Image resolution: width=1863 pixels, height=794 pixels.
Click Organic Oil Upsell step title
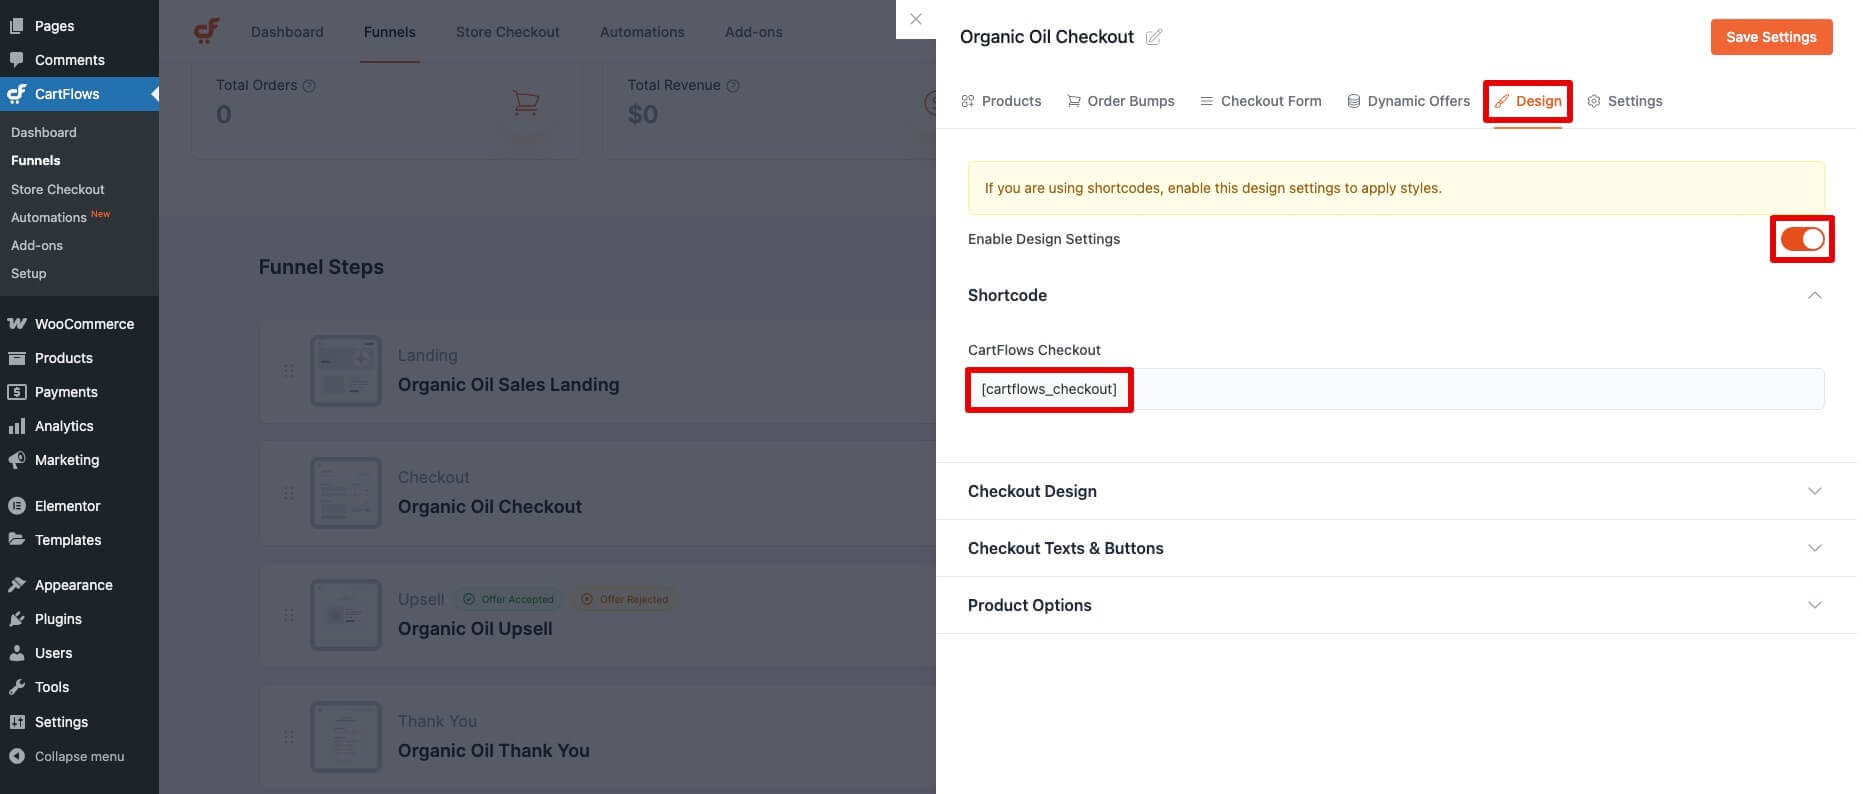tap(475, 629)
